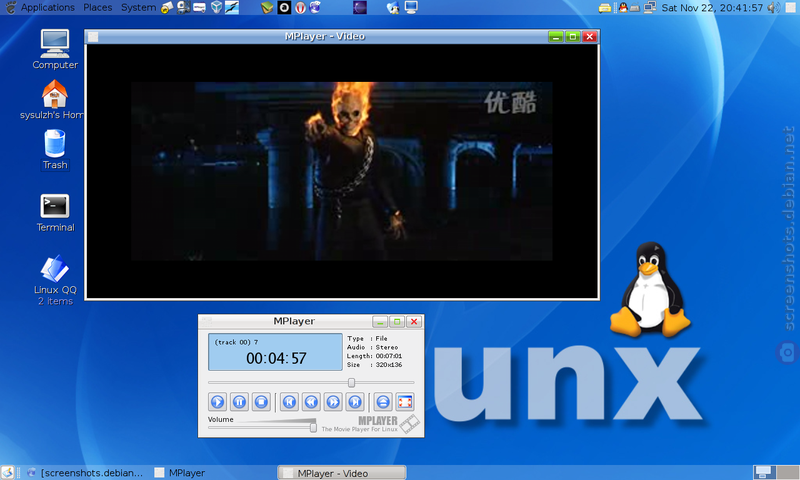
Task: Click the workspace switcher in bottom panel
Action: (x=776, y=472)
